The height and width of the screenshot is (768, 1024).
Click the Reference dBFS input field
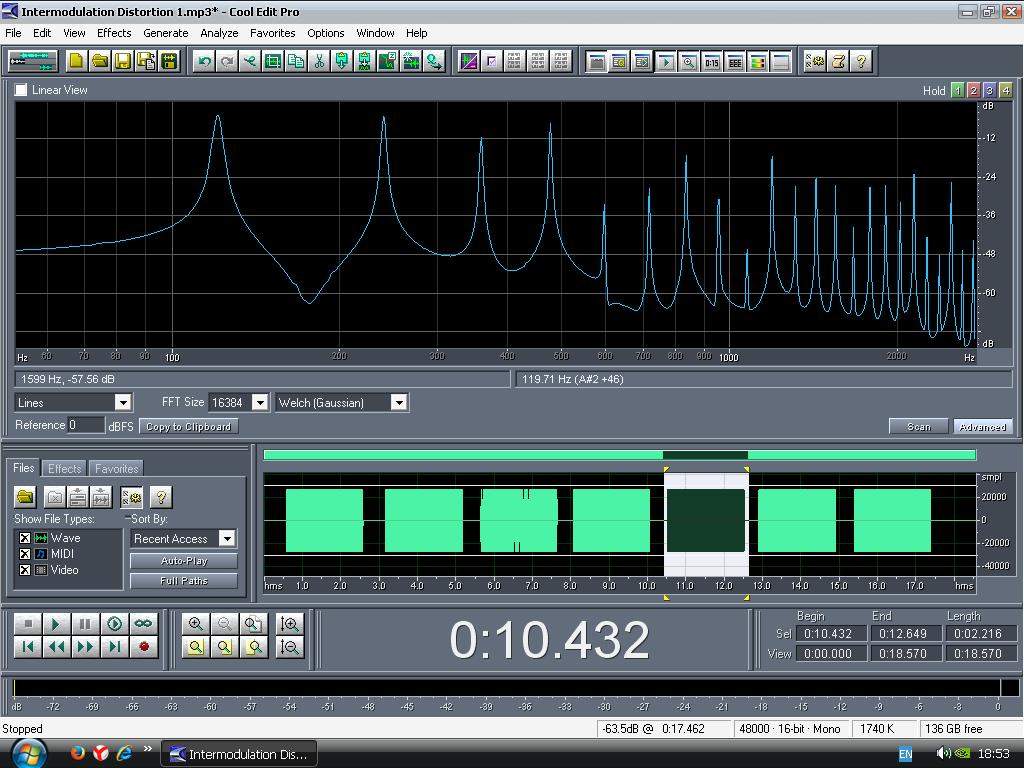coord(86,425)
